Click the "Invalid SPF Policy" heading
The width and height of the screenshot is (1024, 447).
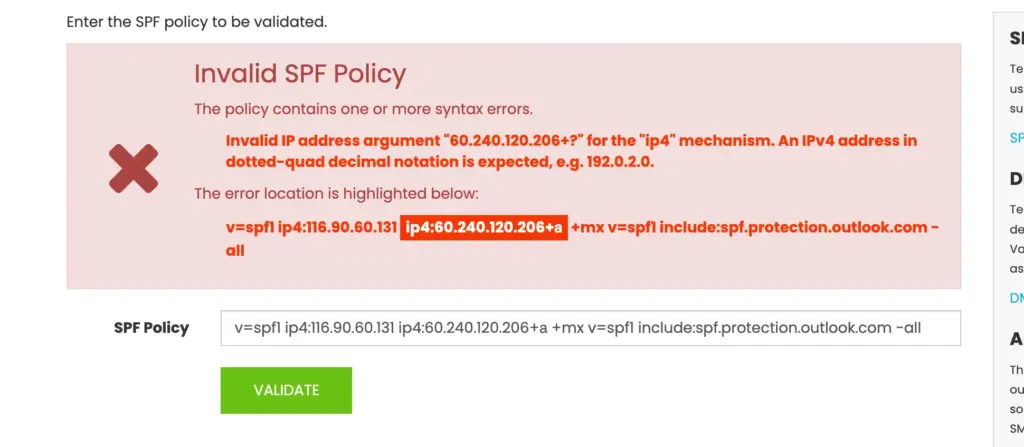pyautogui.click(x=299, y=73)
